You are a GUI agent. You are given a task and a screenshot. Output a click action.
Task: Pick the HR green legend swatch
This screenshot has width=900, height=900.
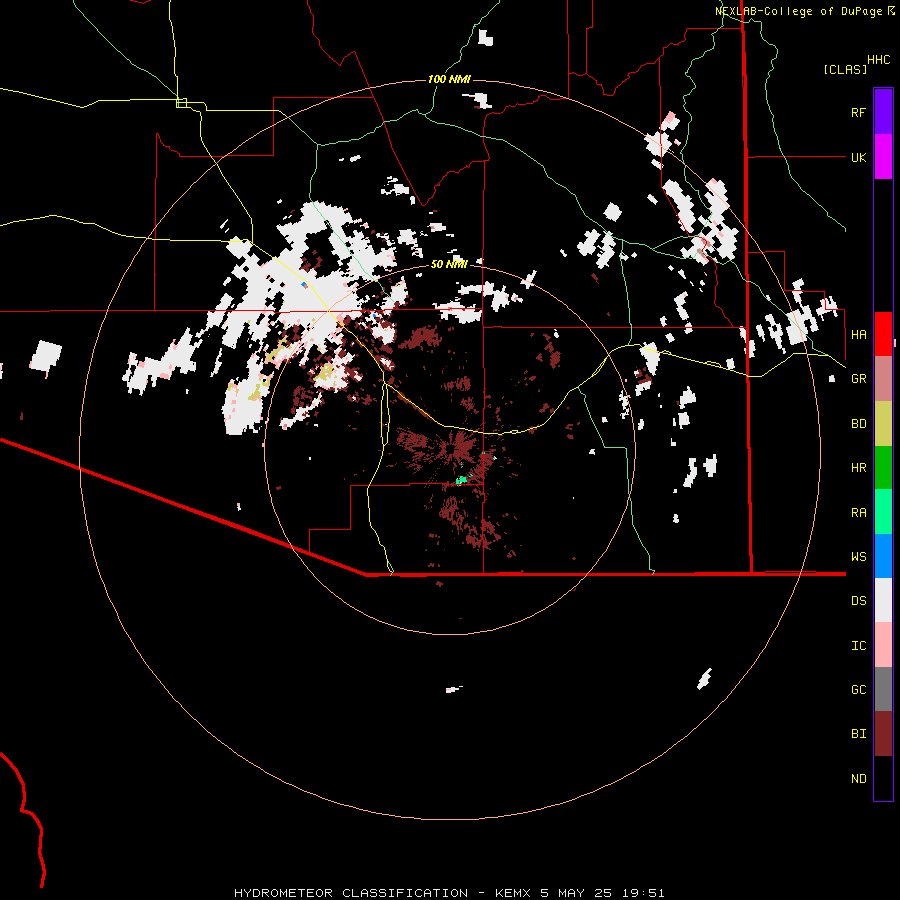click(883, 468)
